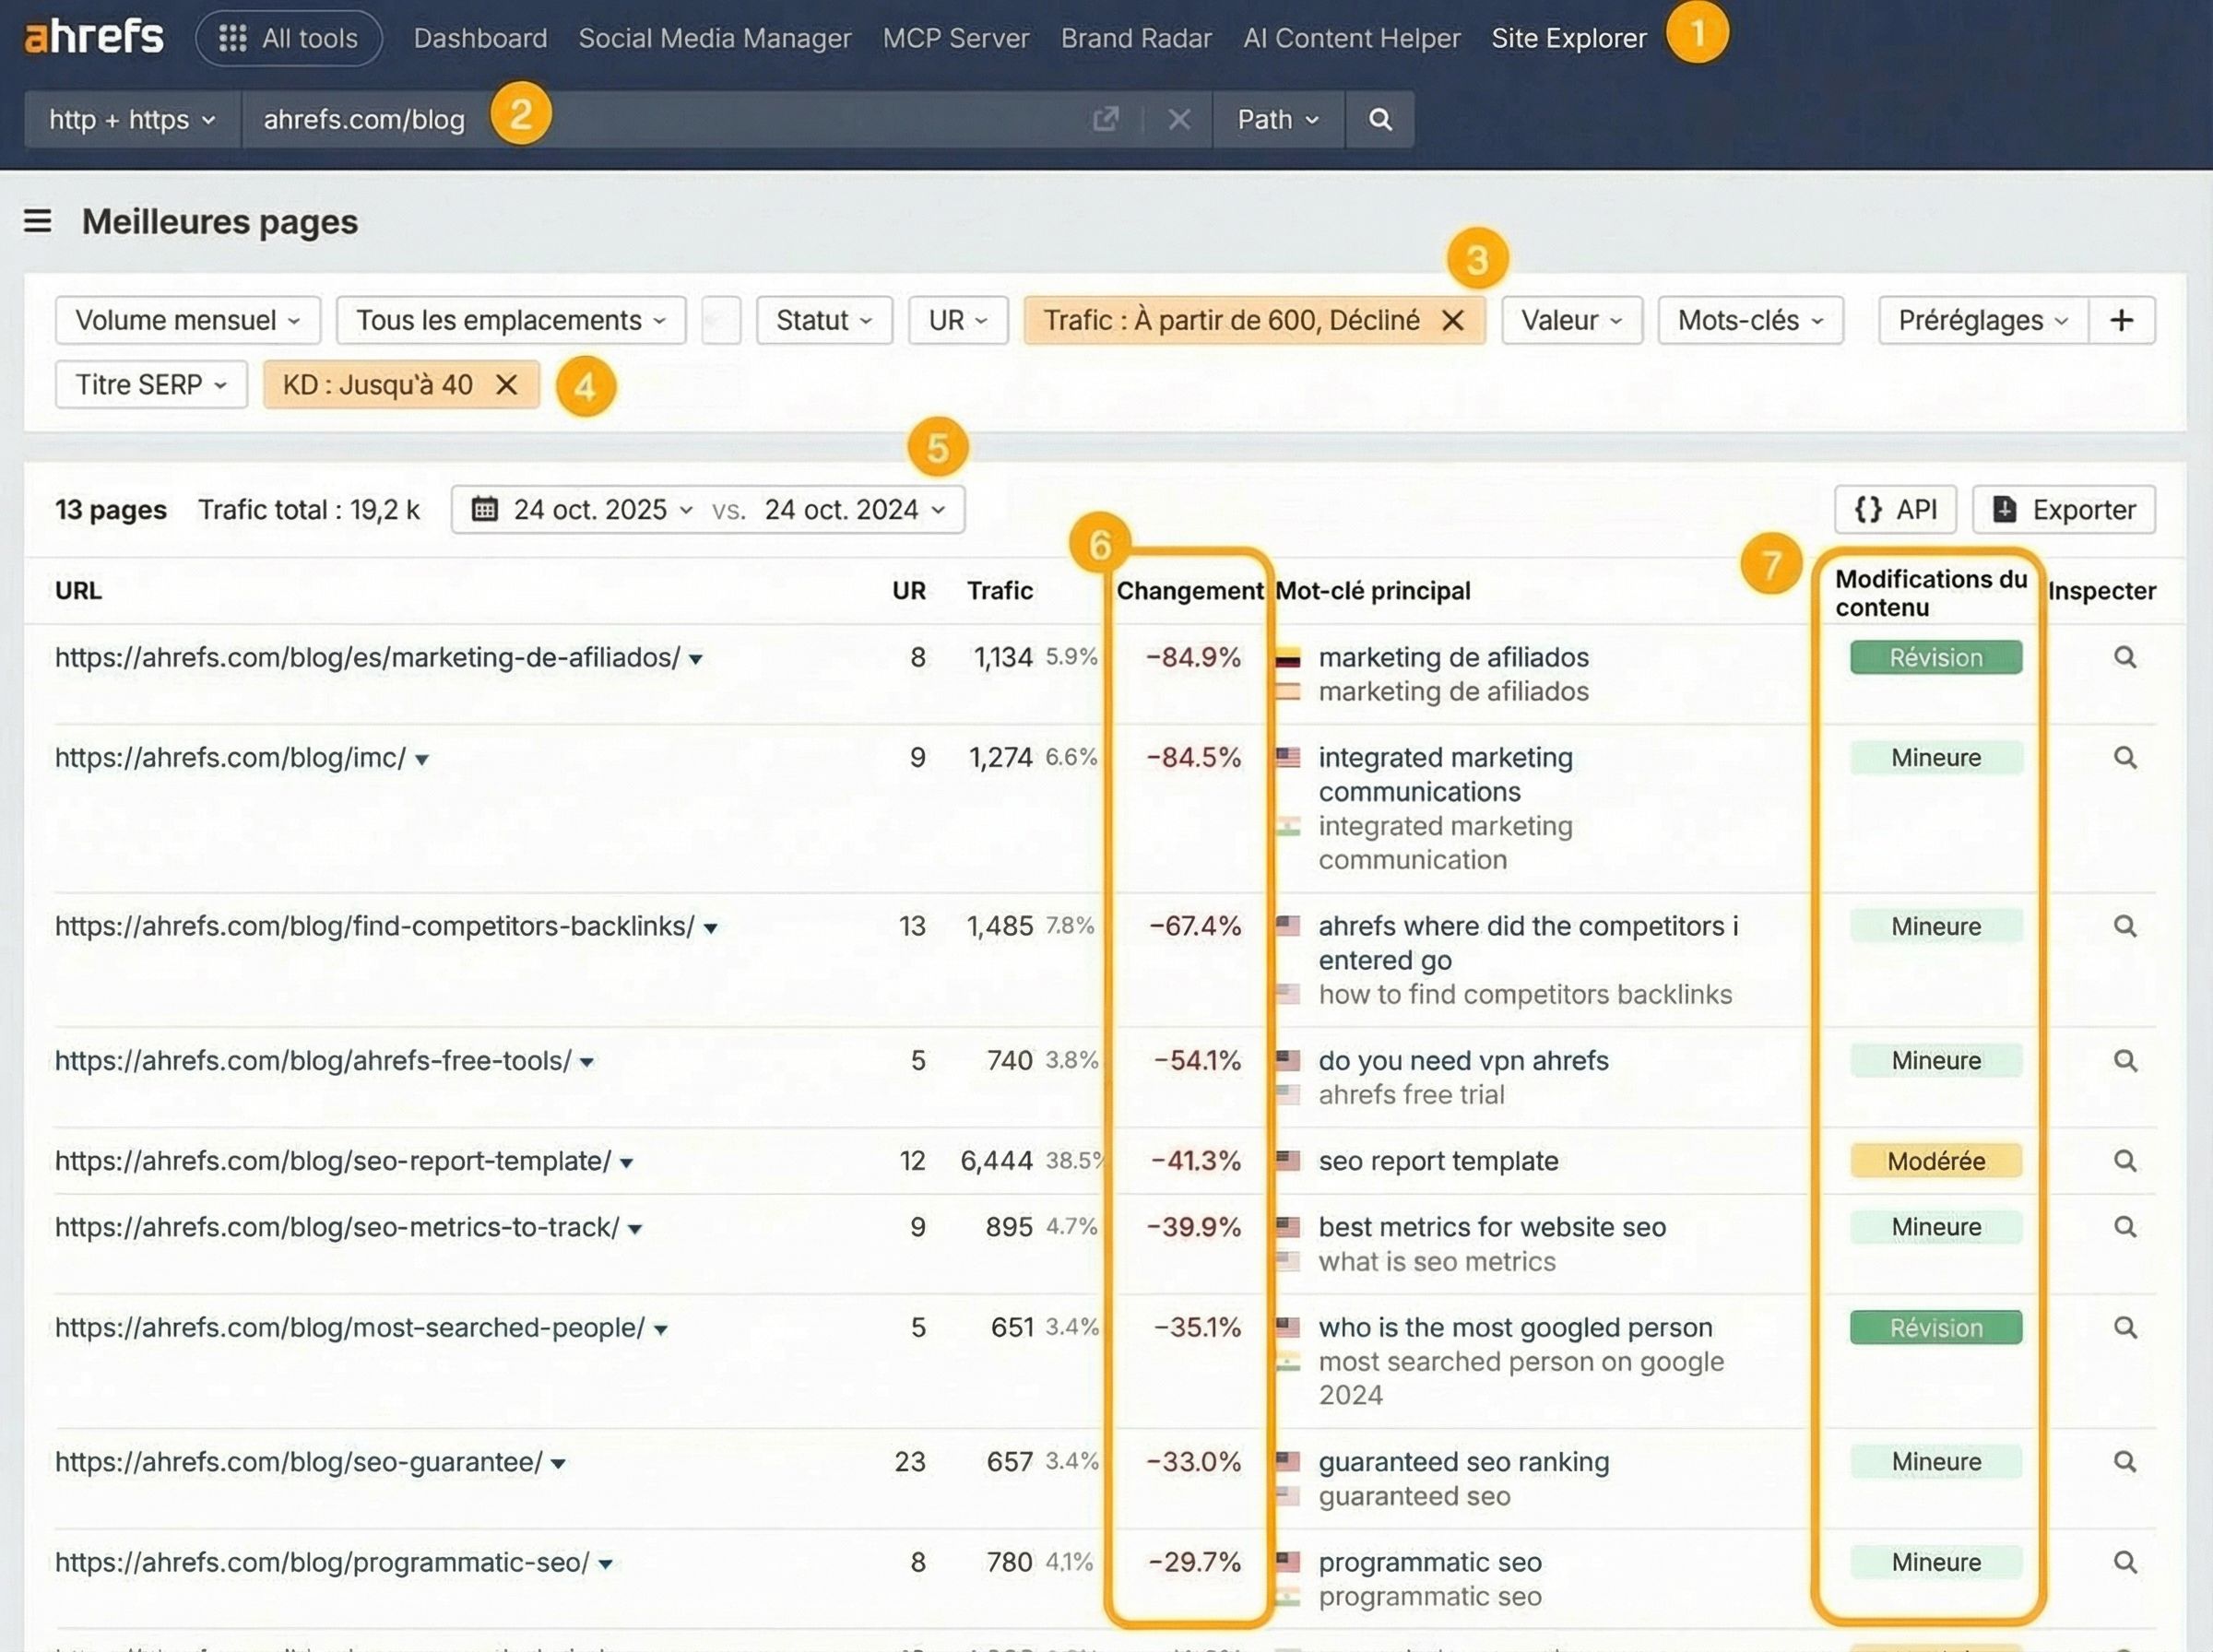Viewport: 2213px width, 1652px height.
Task: Click the hamburger menu beside Meilleures pages
Action: coord(37,222)
